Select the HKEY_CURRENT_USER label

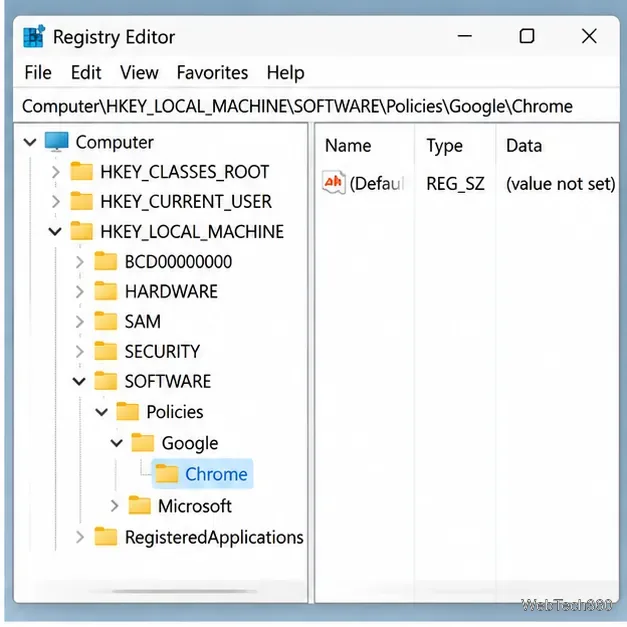[186, 202]
